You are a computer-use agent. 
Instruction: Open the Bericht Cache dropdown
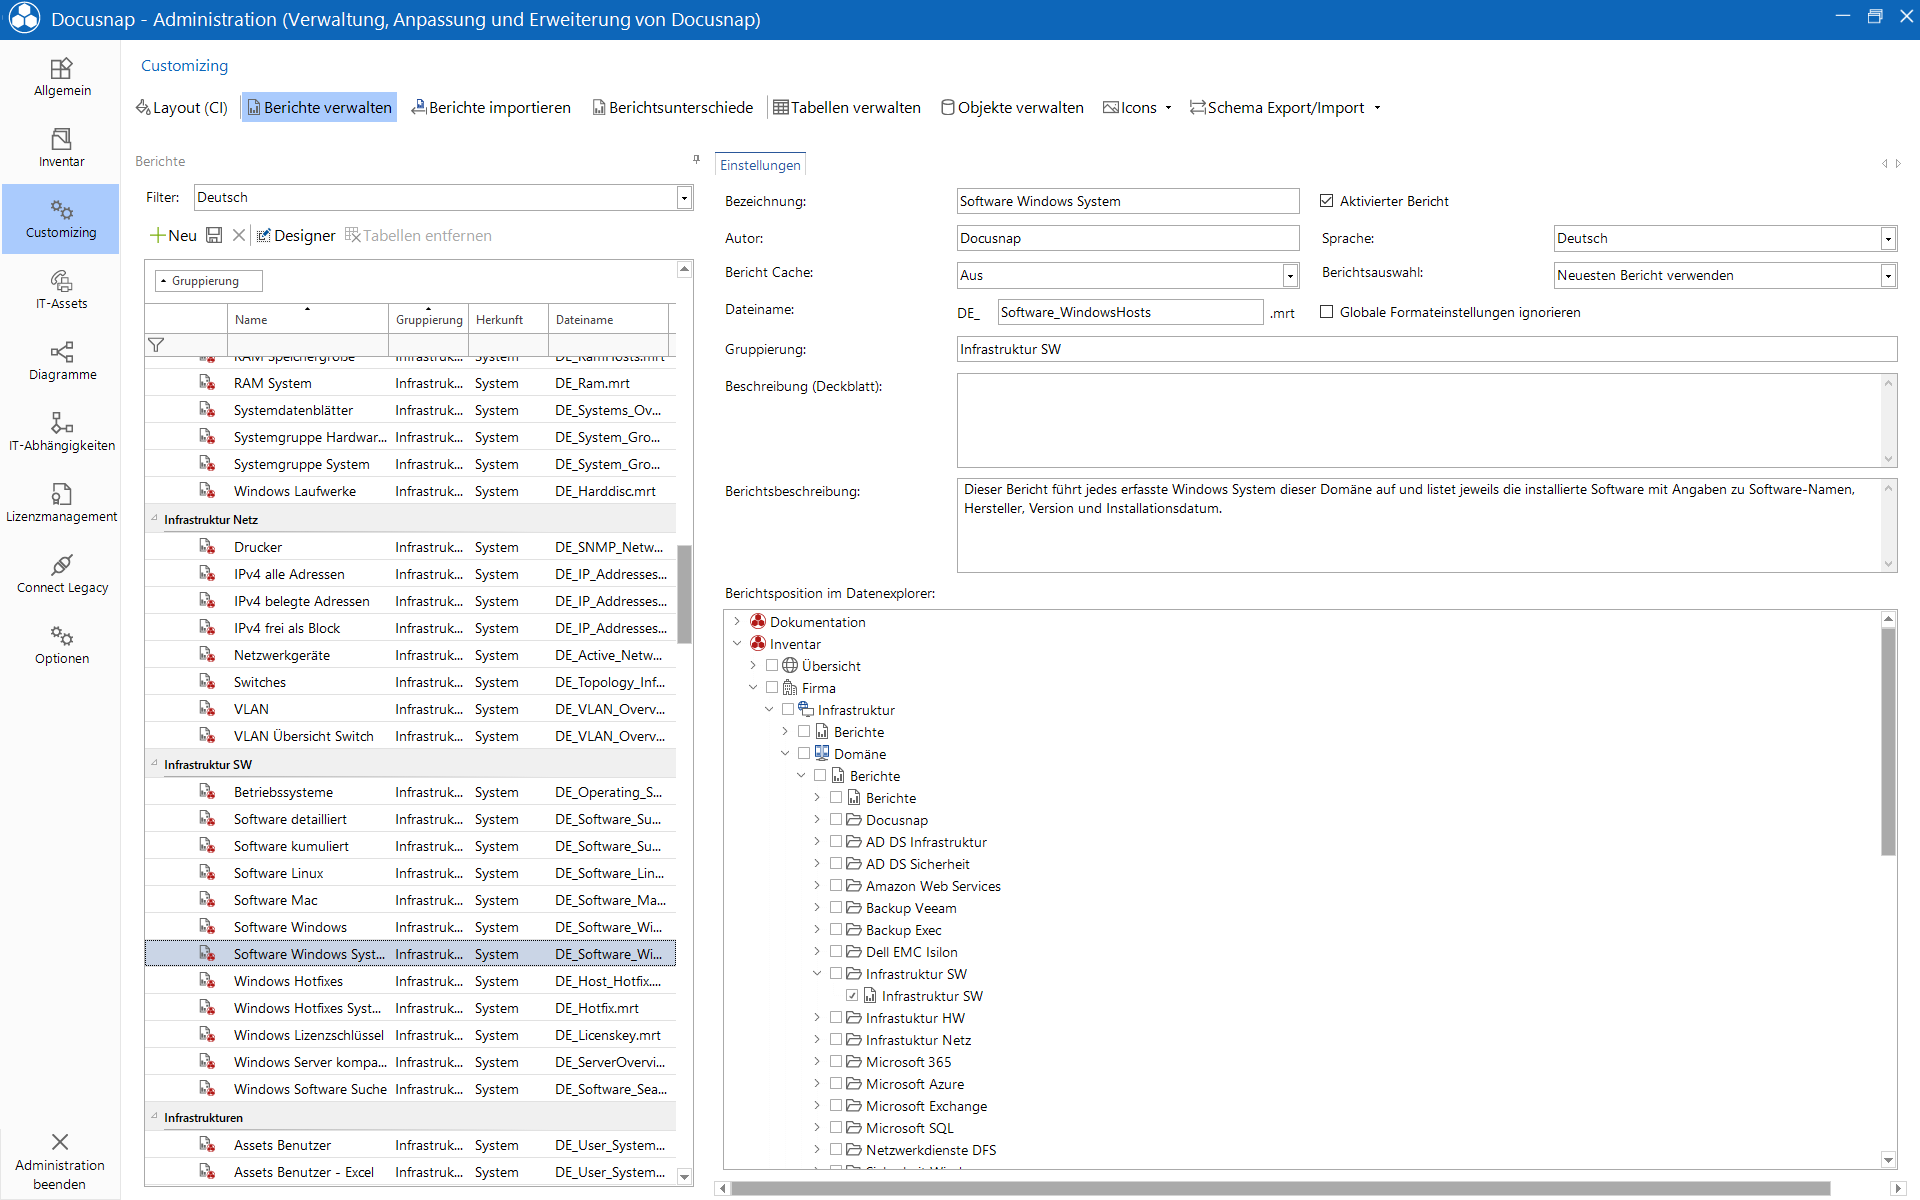[1290, 275]
